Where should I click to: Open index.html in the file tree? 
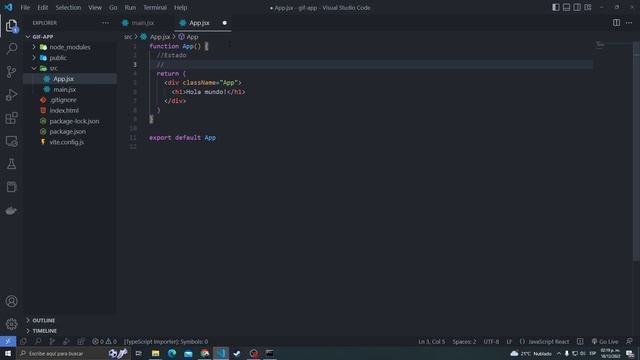[x=70, y=110]
